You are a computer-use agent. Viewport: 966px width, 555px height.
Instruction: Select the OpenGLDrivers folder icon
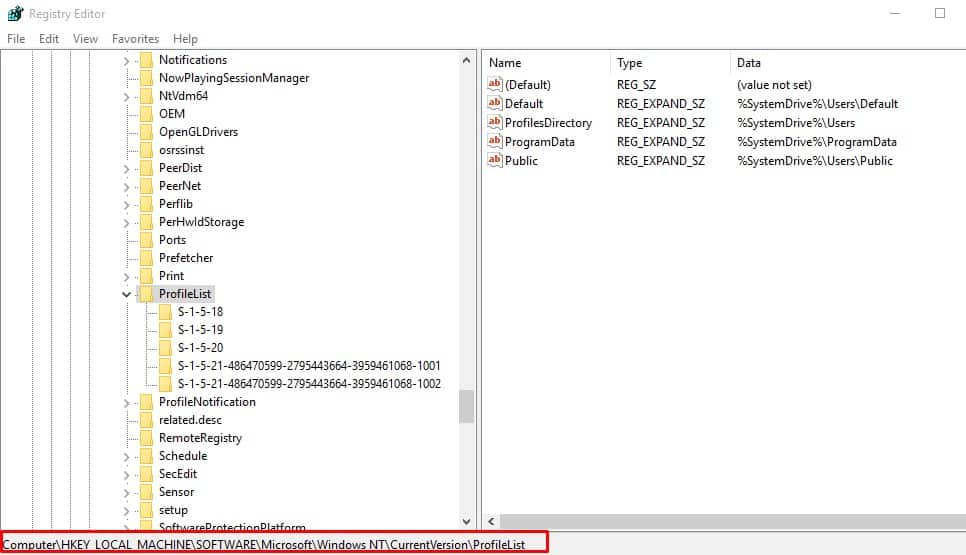pos(146,132)
